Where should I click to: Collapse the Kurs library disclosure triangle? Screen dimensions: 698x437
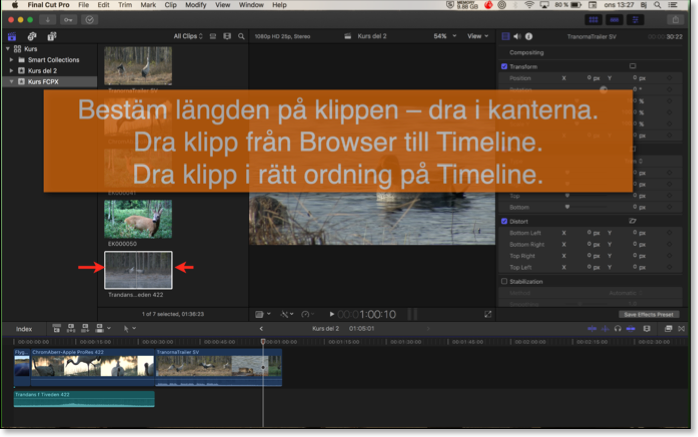point(8,49)
